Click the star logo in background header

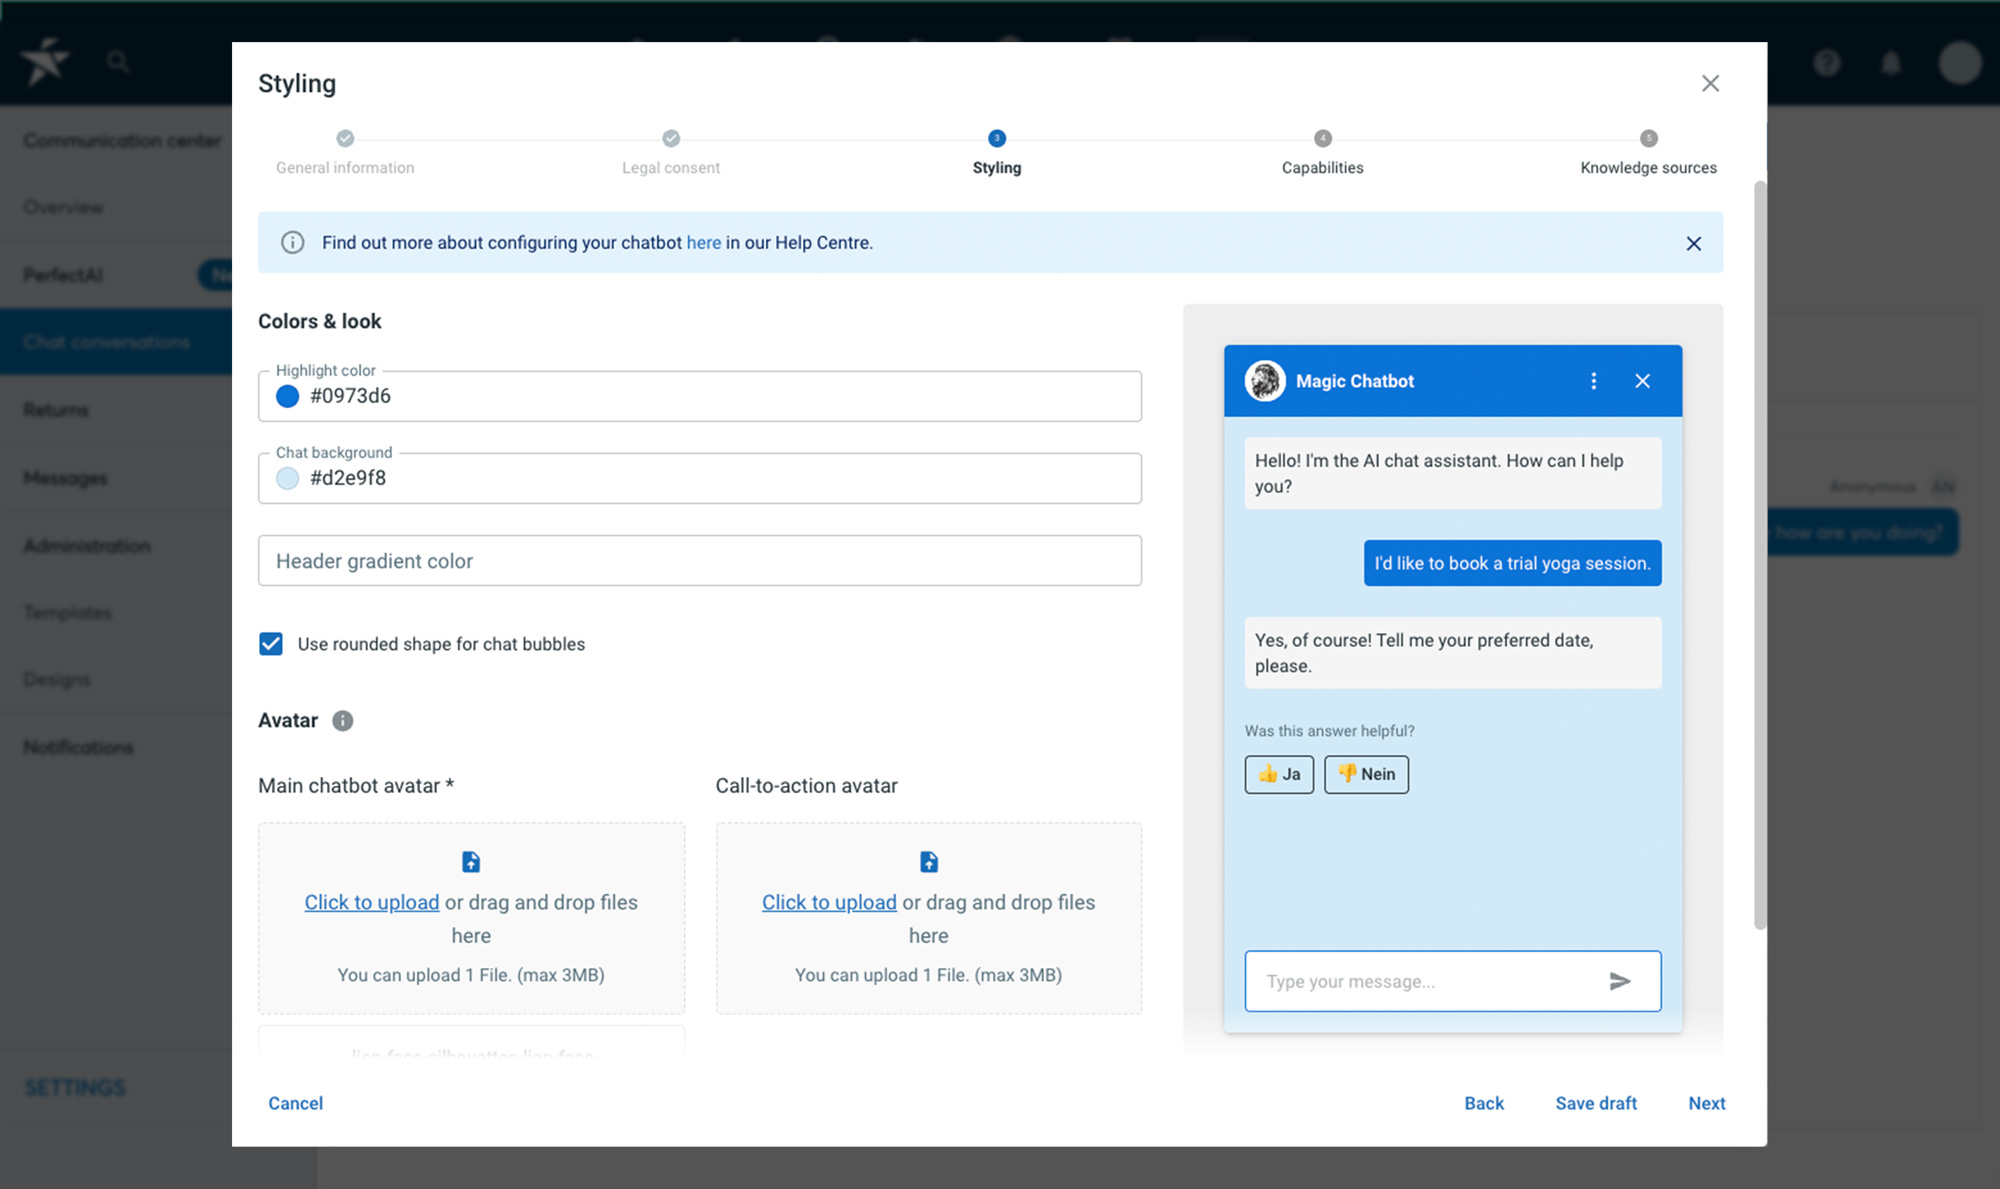point(45,62)
